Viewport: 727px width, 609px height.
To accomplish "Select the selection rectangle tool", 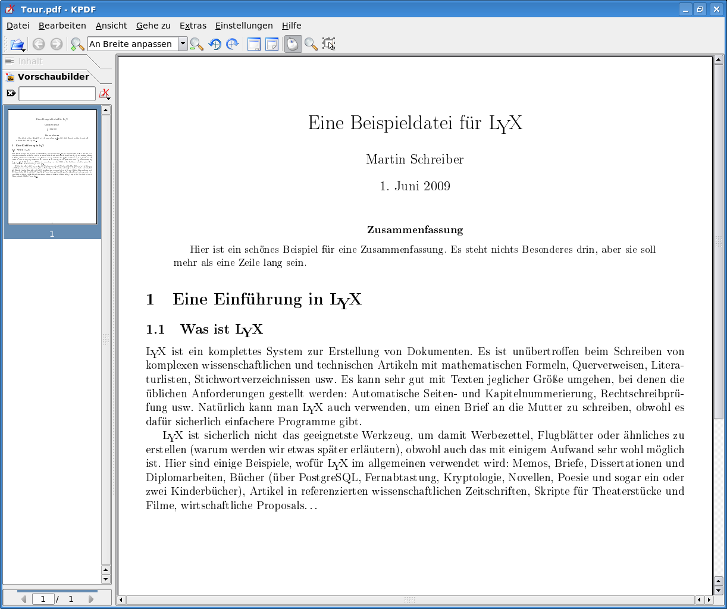I will (329, 44).
